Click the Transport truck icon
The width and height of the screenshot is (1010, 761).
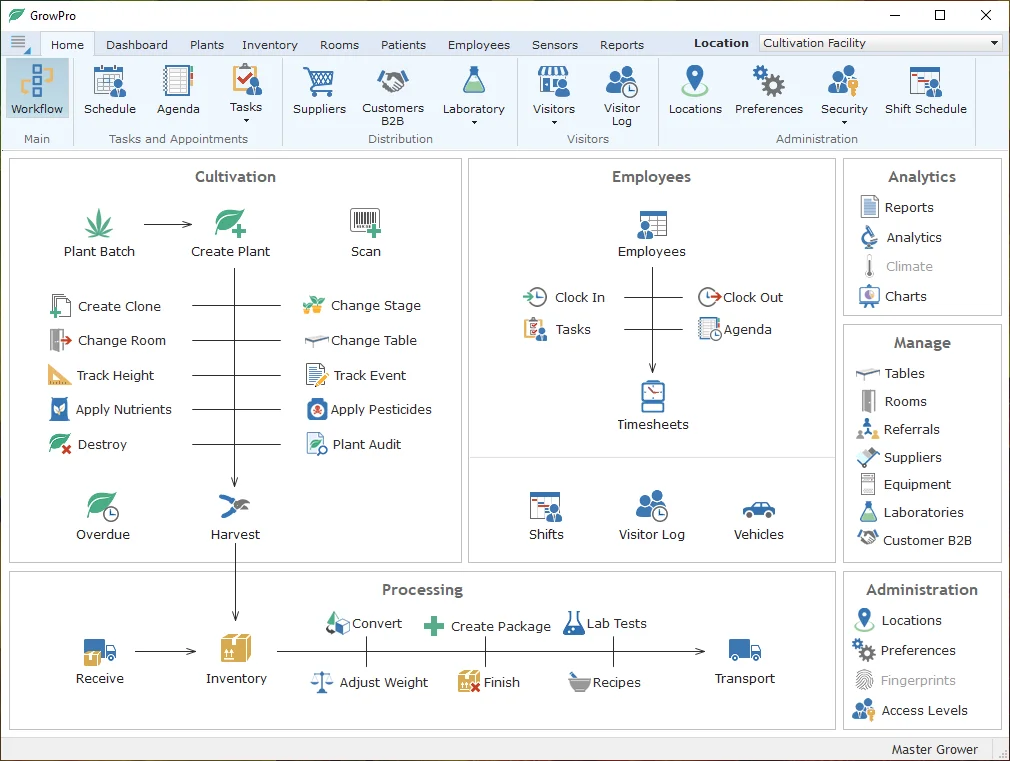744,651
